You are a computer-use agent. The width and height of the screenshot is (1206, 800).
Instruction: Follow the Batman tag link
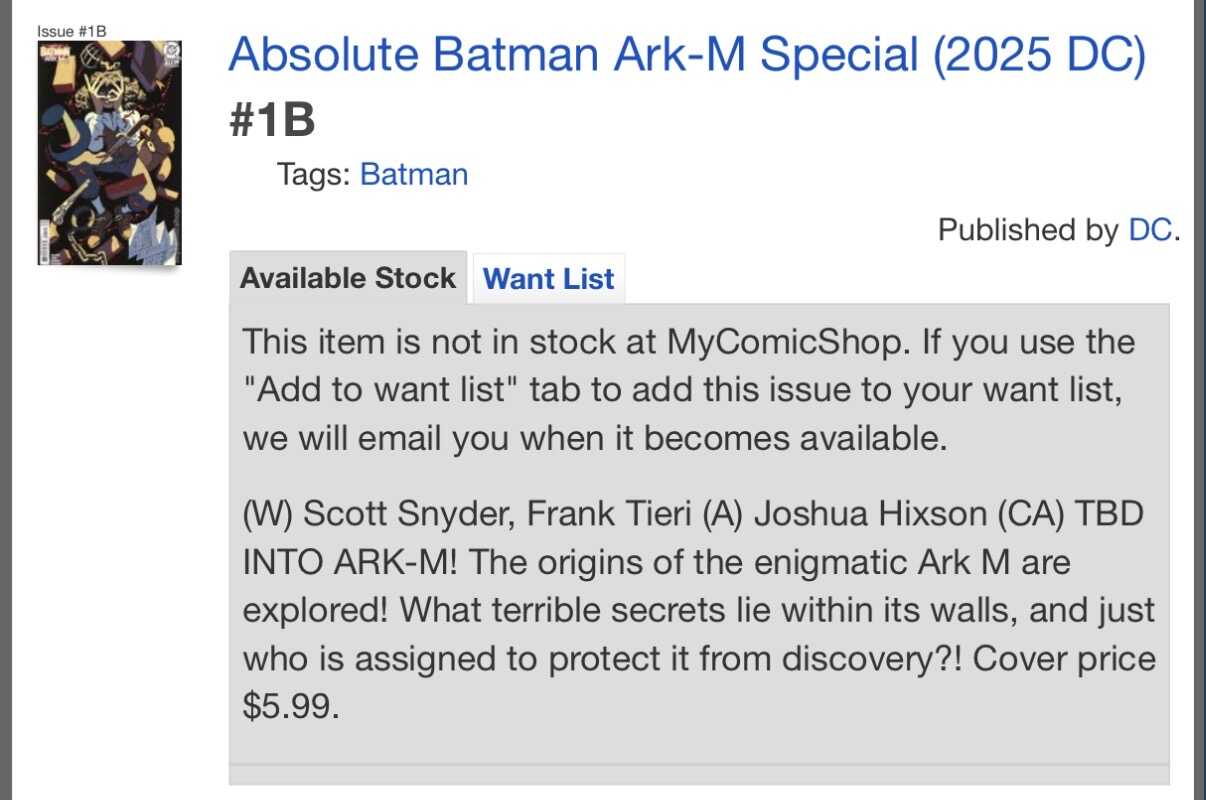413,175
